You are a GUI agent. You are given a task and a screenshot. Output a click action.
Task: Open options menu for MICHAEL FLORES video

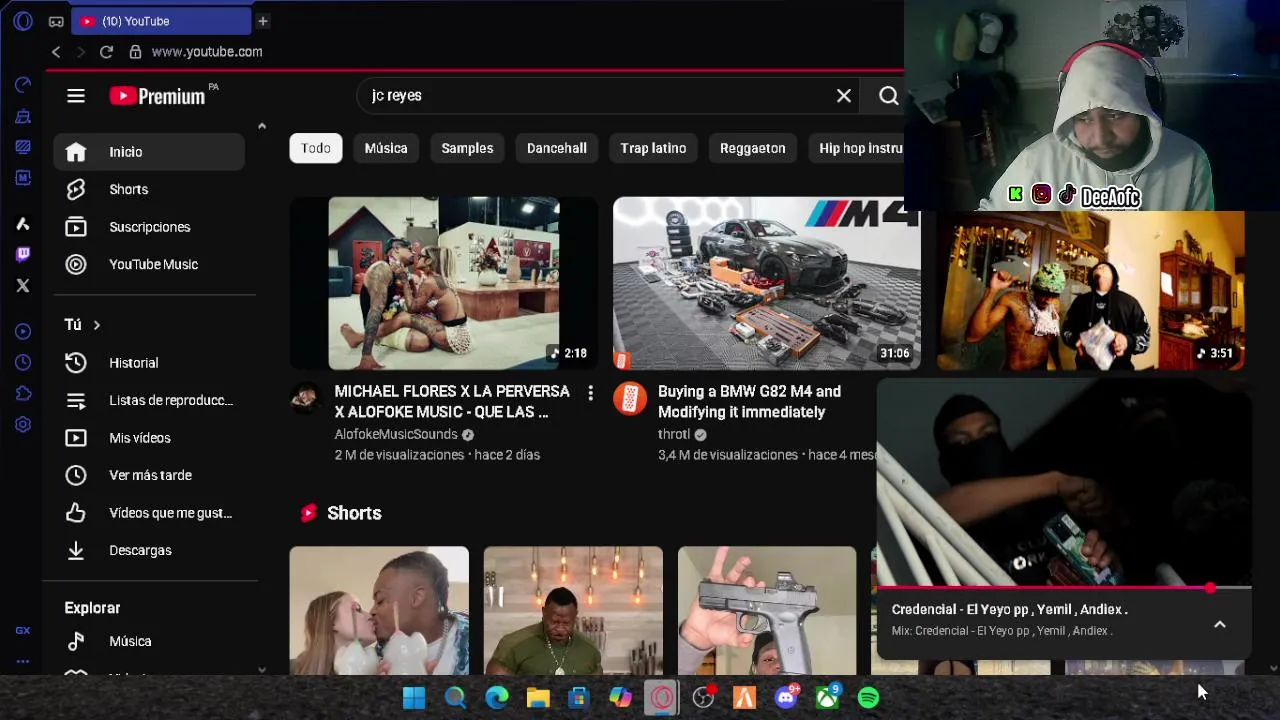pyautogui.click(x=590, y=394)
